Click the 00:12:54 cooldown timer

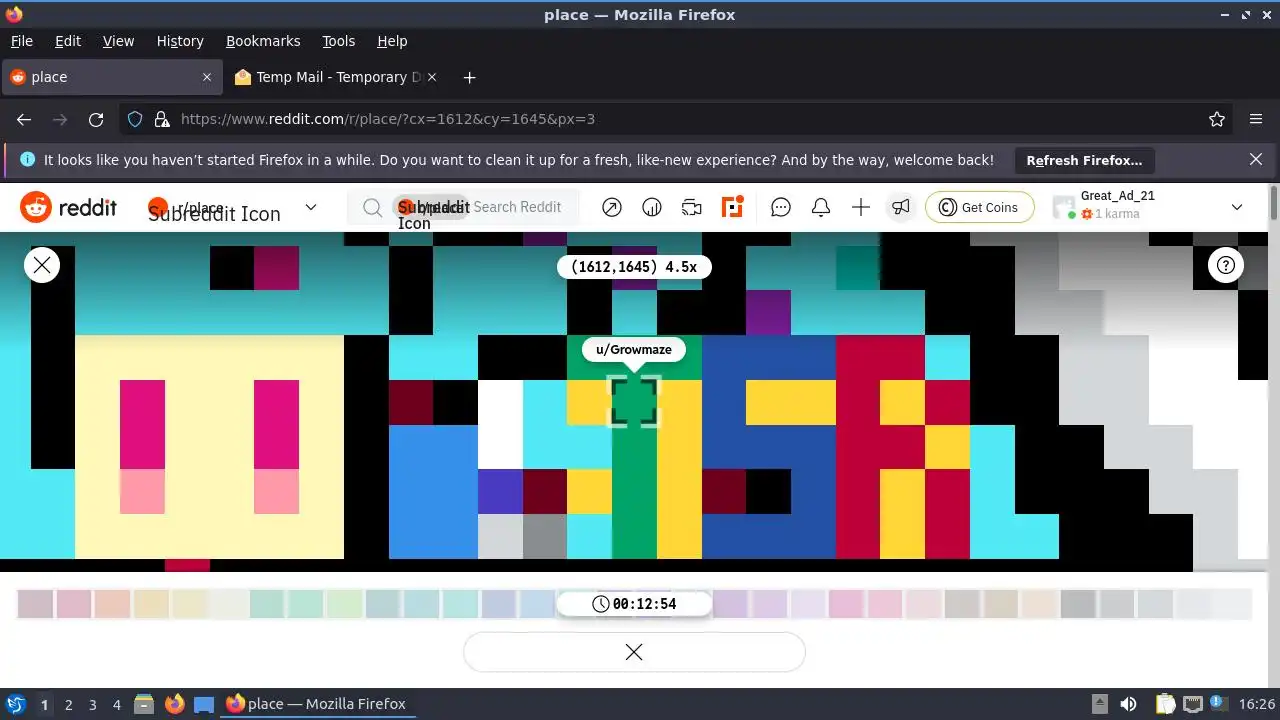click(634, 604)
